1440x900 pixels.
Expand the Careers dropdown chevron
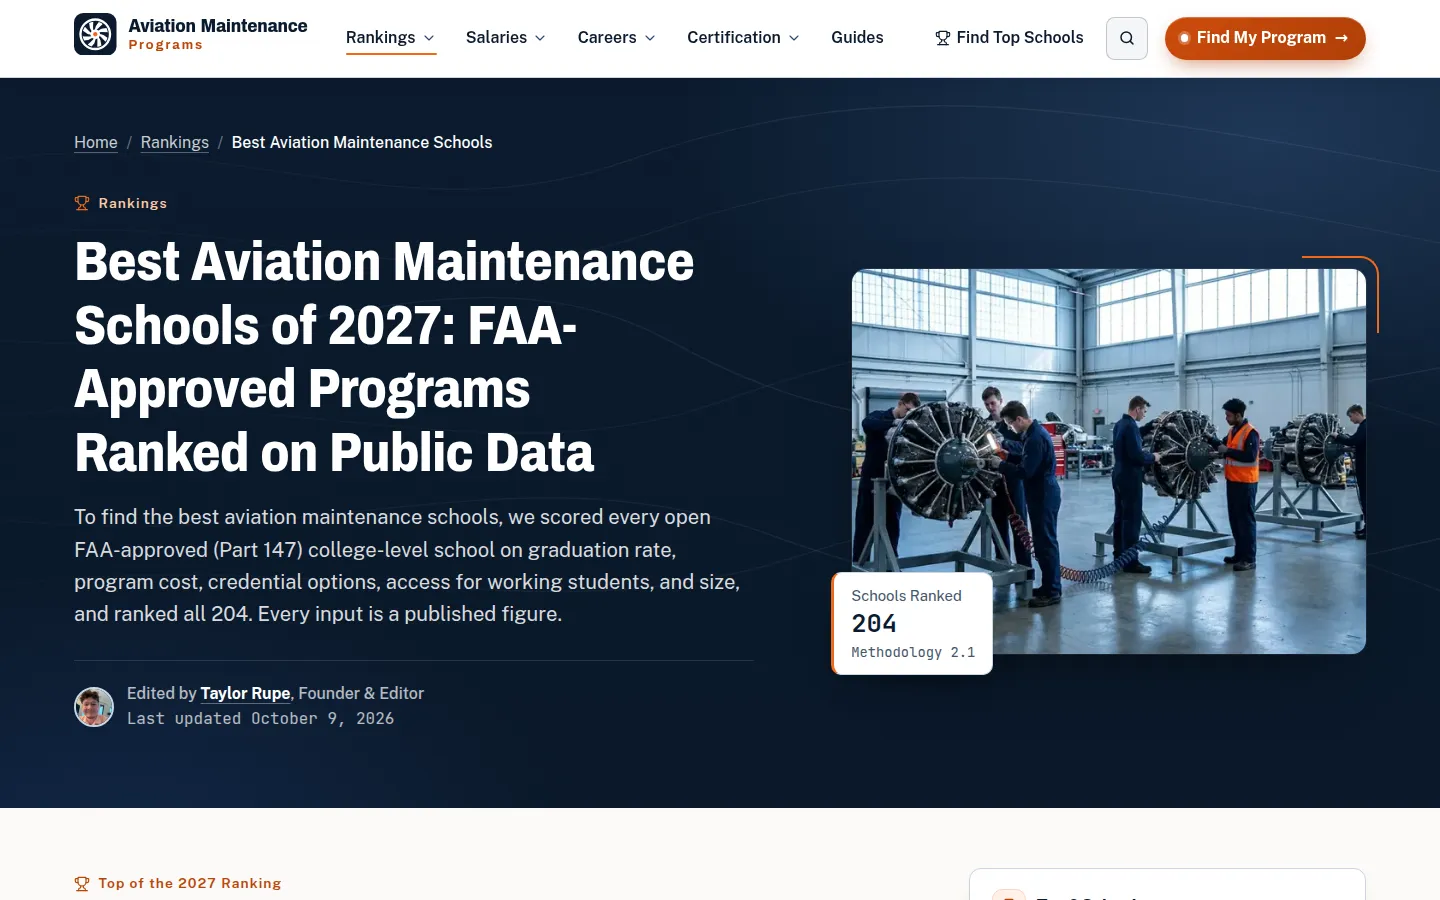(650, 38)
